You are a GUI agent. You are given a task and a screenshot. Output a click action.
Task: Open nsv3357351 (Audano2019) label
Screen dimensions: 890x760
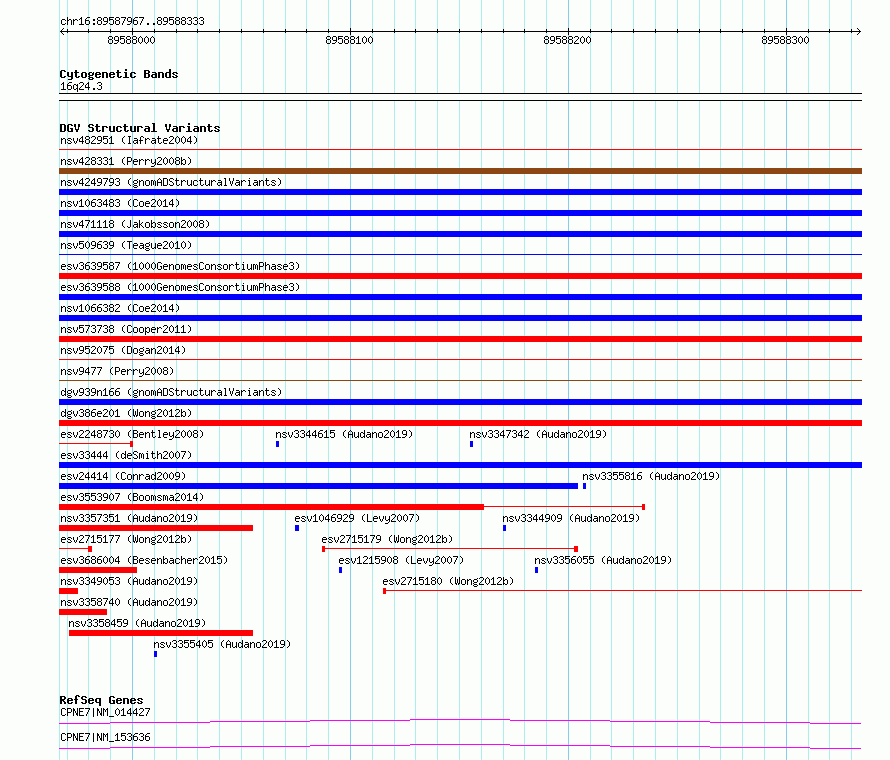(x=129, y=518)
